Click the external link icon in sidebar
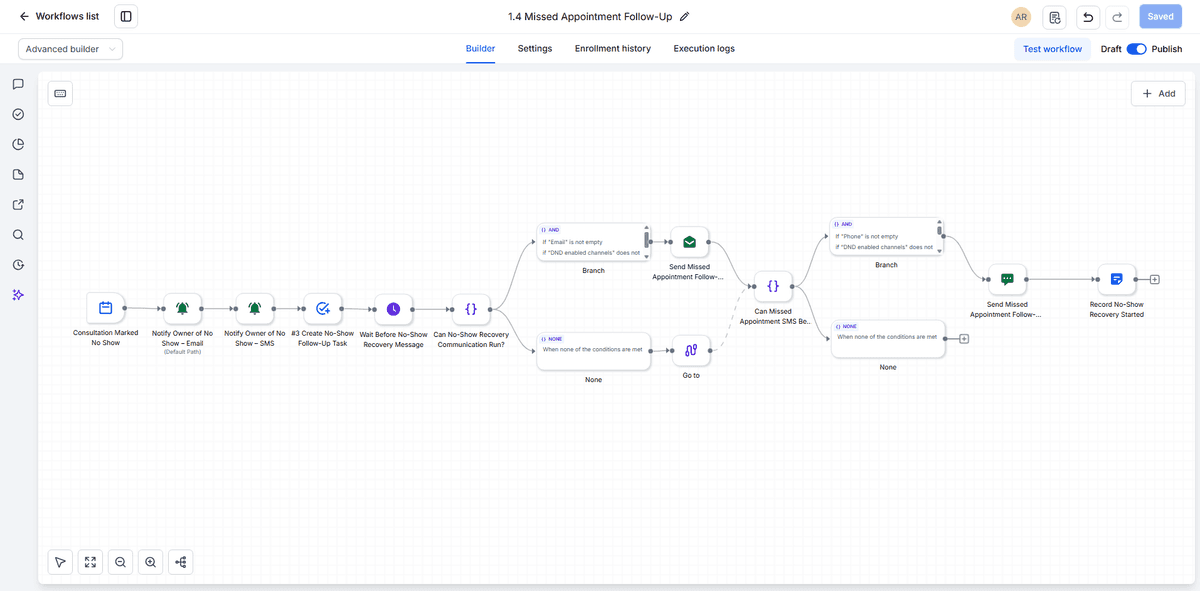This screenshot has width=1200, height=591. (18, 205)
